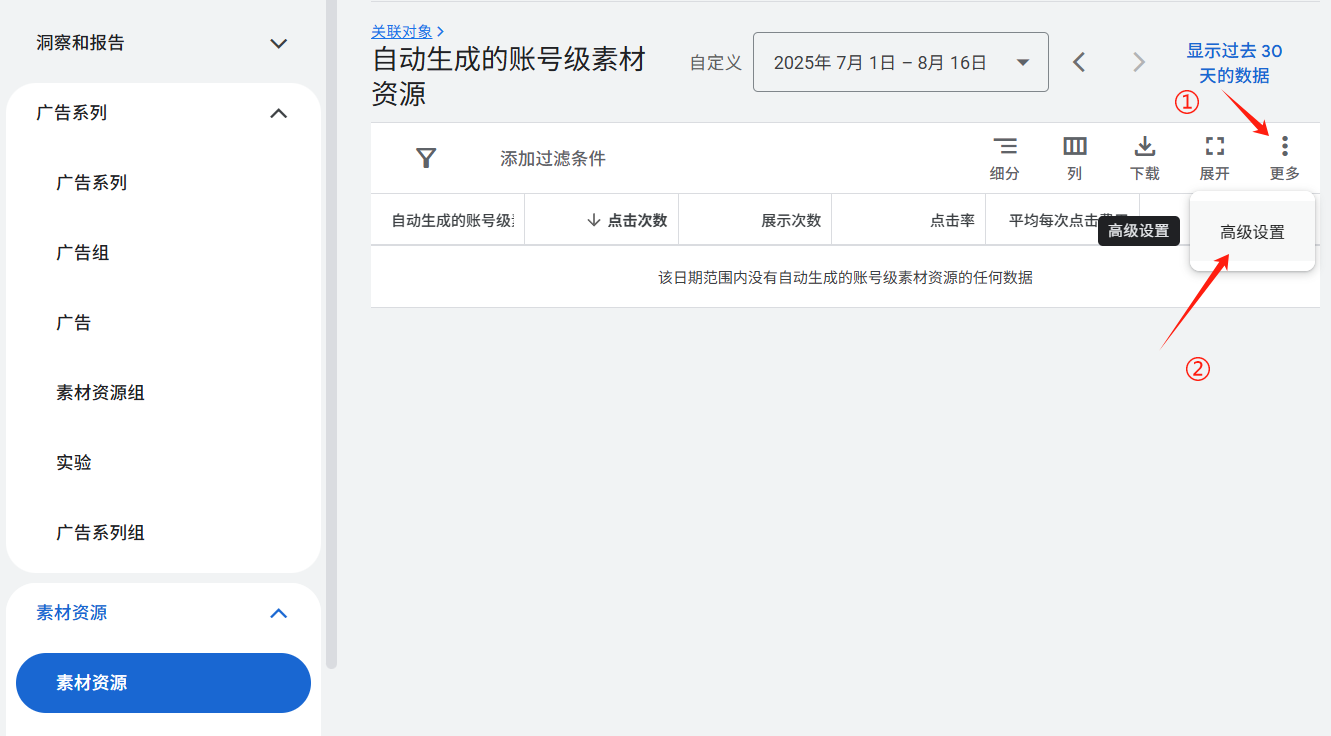Collapse the 素材资源 section chevron
The image size is (1331, 736).
[279, 613]
